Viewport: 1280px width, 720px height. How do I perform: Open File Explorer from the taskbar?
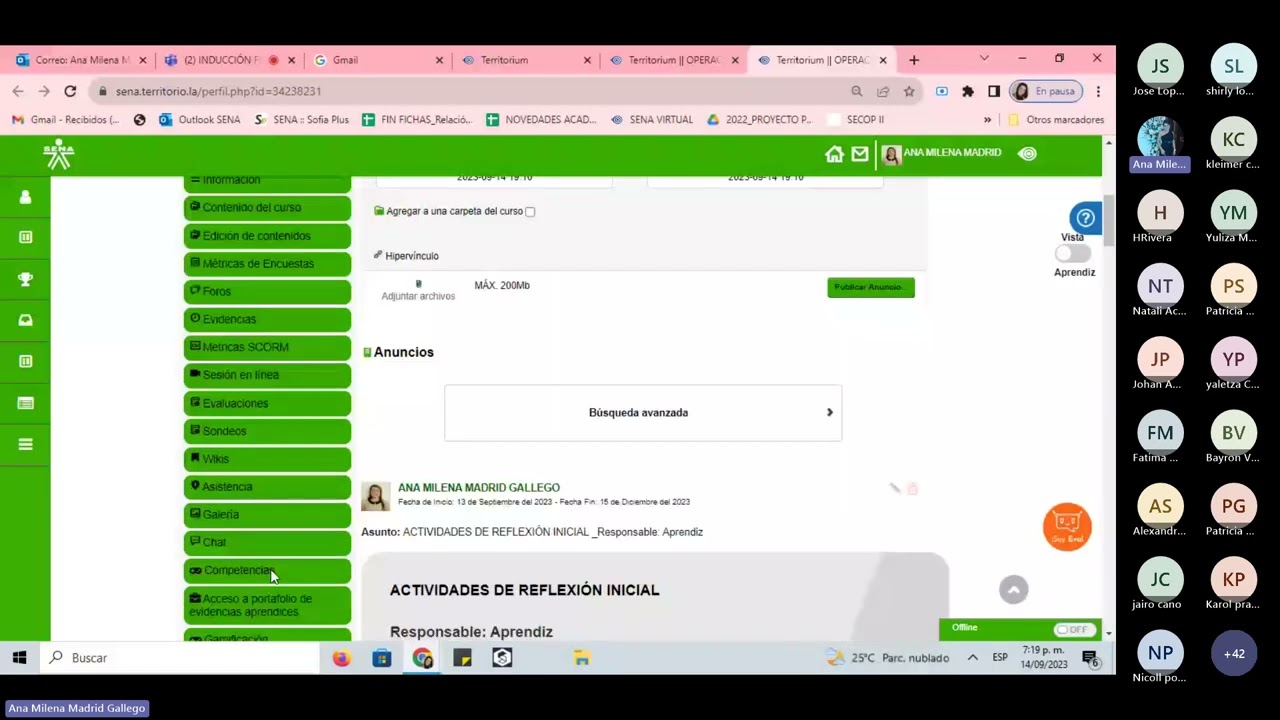tap(582, 658)
